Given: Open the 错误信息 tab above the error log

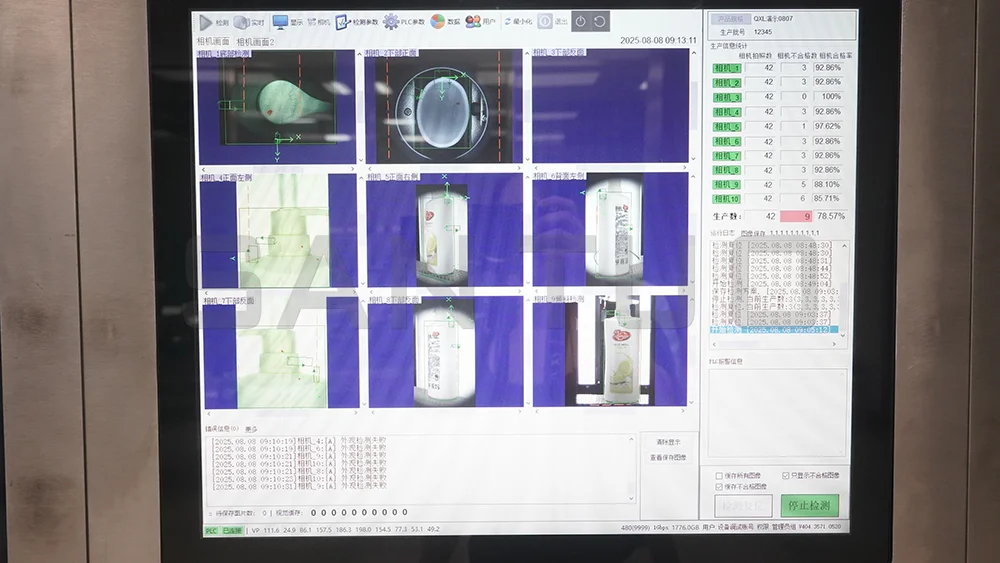Looking at the screenshot, I should pyautogui.click(x=221, y=428).
